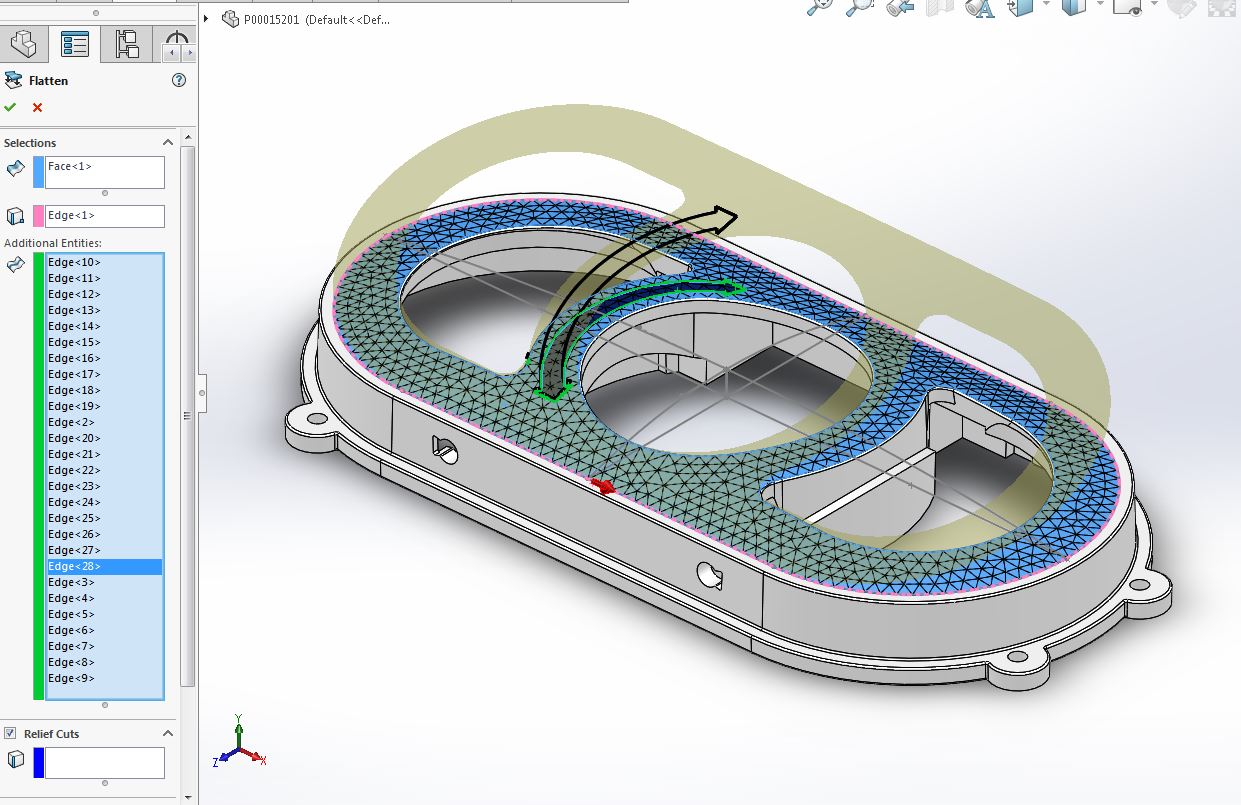The image size is (1241, 805).
Task: Click the PropertyManager scroll-down arrow
Action: click(x=186, y=796)
